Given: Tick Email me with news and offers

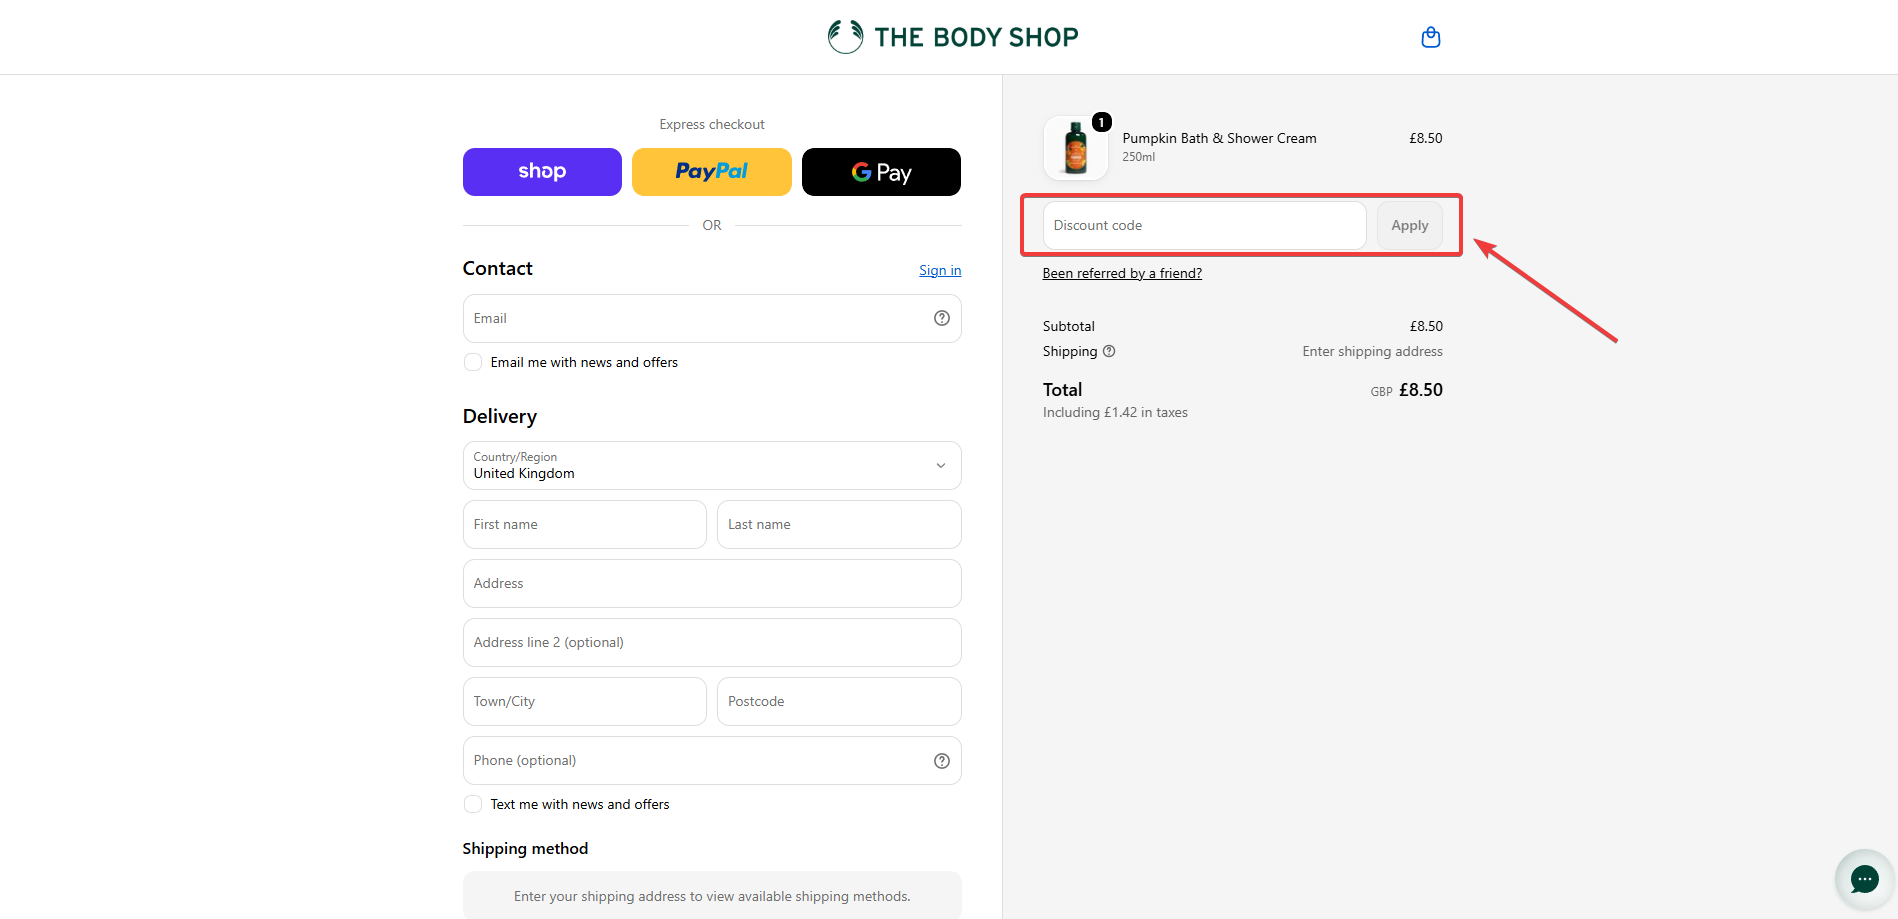Looking at the screenshot, I should point(473,362).
